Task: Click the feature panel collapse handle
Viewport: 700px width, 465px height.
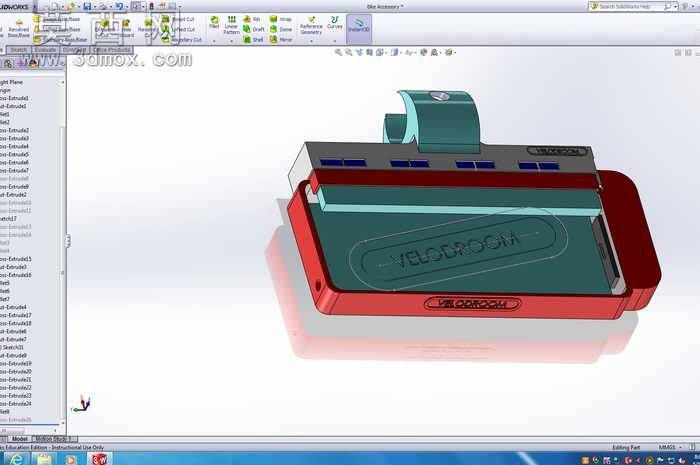Action: point(68,241)
